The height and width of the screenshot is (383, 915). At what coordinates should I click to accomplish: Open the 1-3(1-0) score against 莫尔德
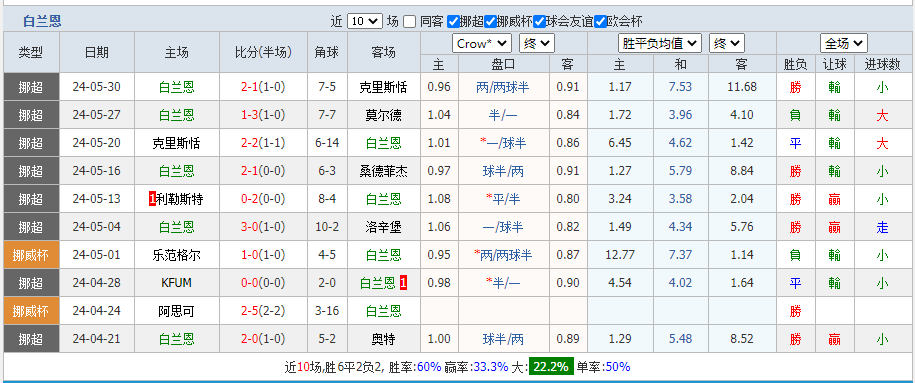[263, 115]
